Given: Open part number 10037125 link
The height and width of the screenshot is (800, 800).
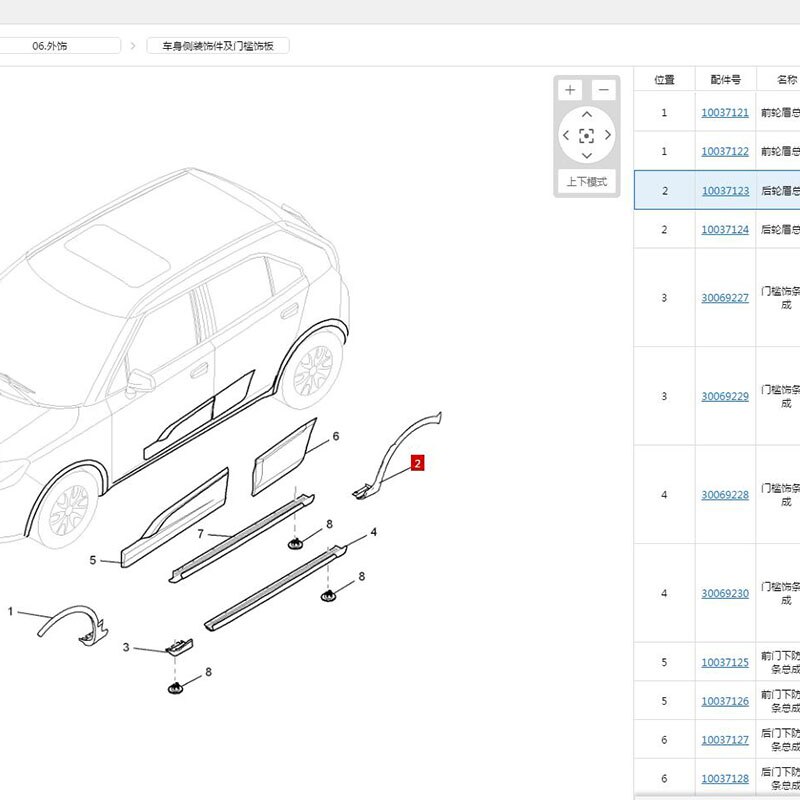Looking at the screenshot, I should [725, 662].
